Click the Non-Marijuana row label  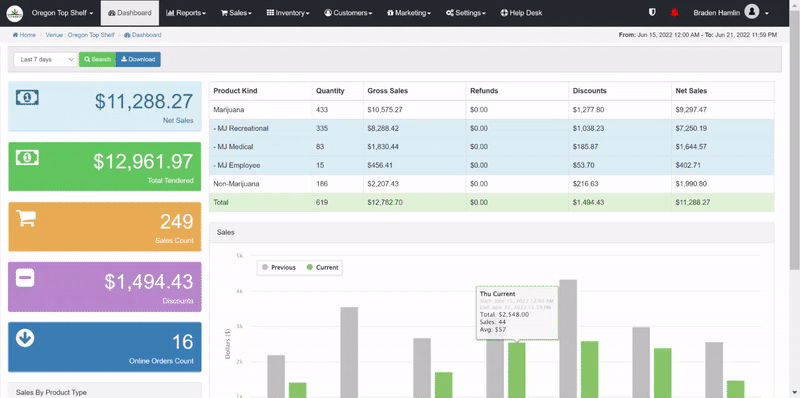coord(236,184)
